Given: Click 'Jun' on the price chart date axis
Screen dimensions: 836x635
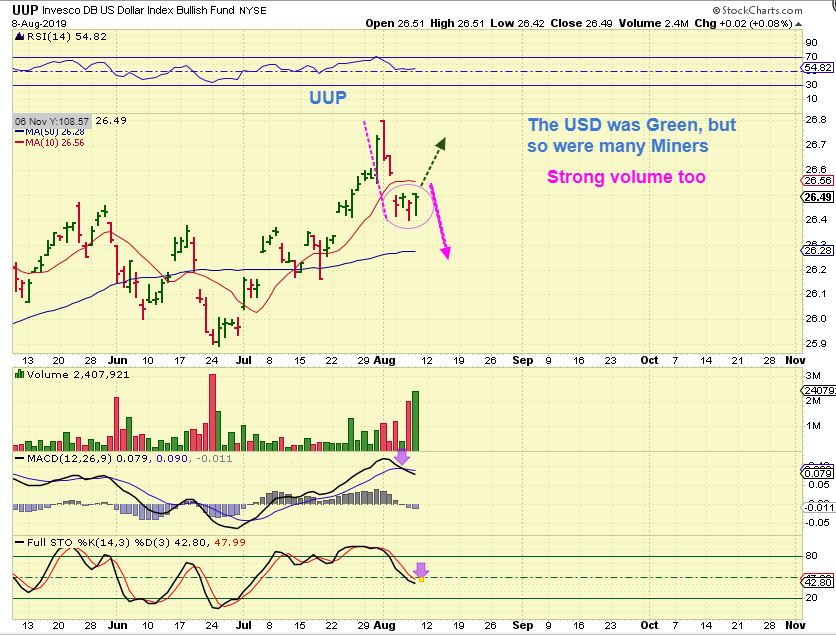Looking at the screenshot, I should (117, 360).
